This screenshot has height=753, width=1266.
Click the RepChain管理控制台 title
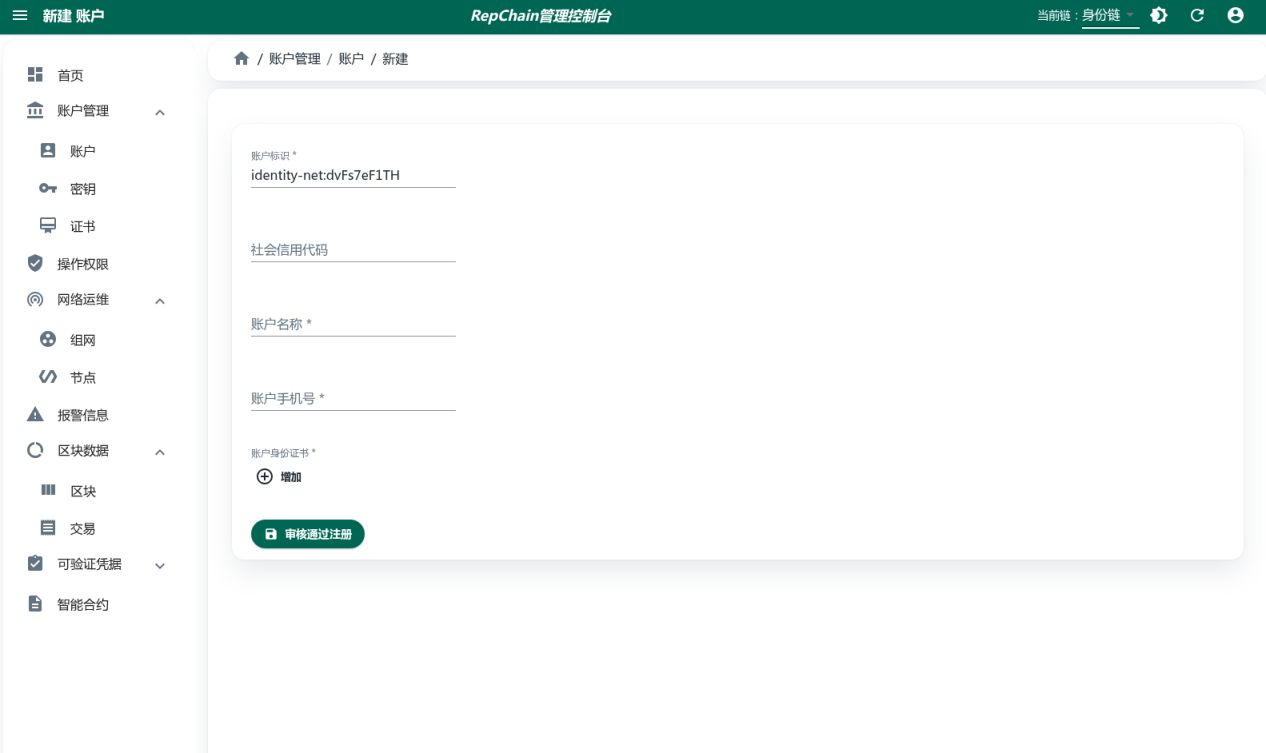[x=541, y=16]
